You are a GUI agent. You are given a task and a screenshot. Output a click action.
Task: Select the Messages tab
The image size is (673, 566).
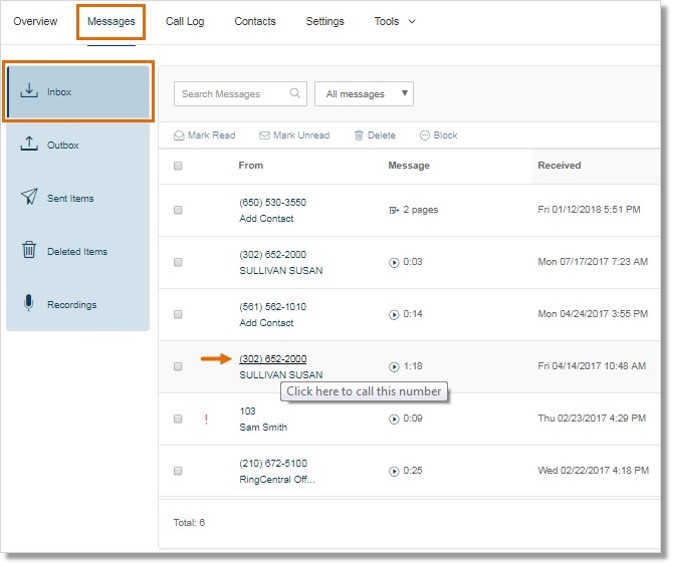pos(111,21)
